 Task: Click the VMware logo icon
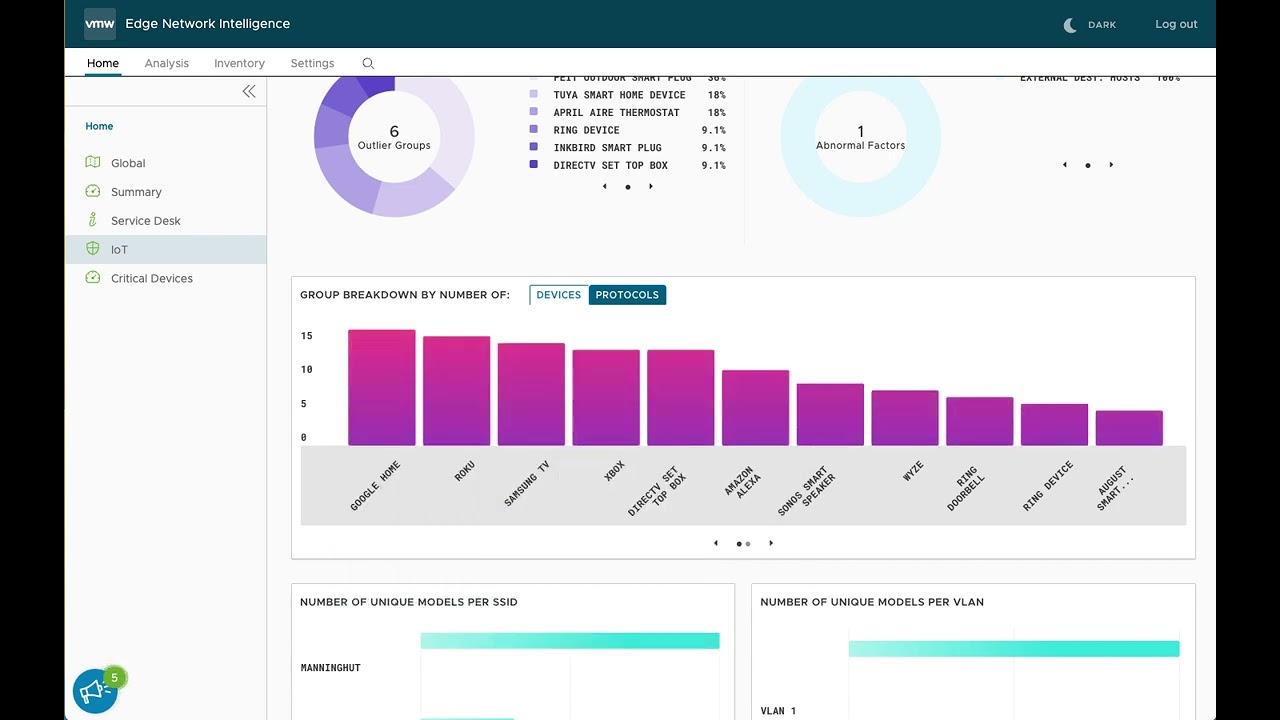click(99, 24)
